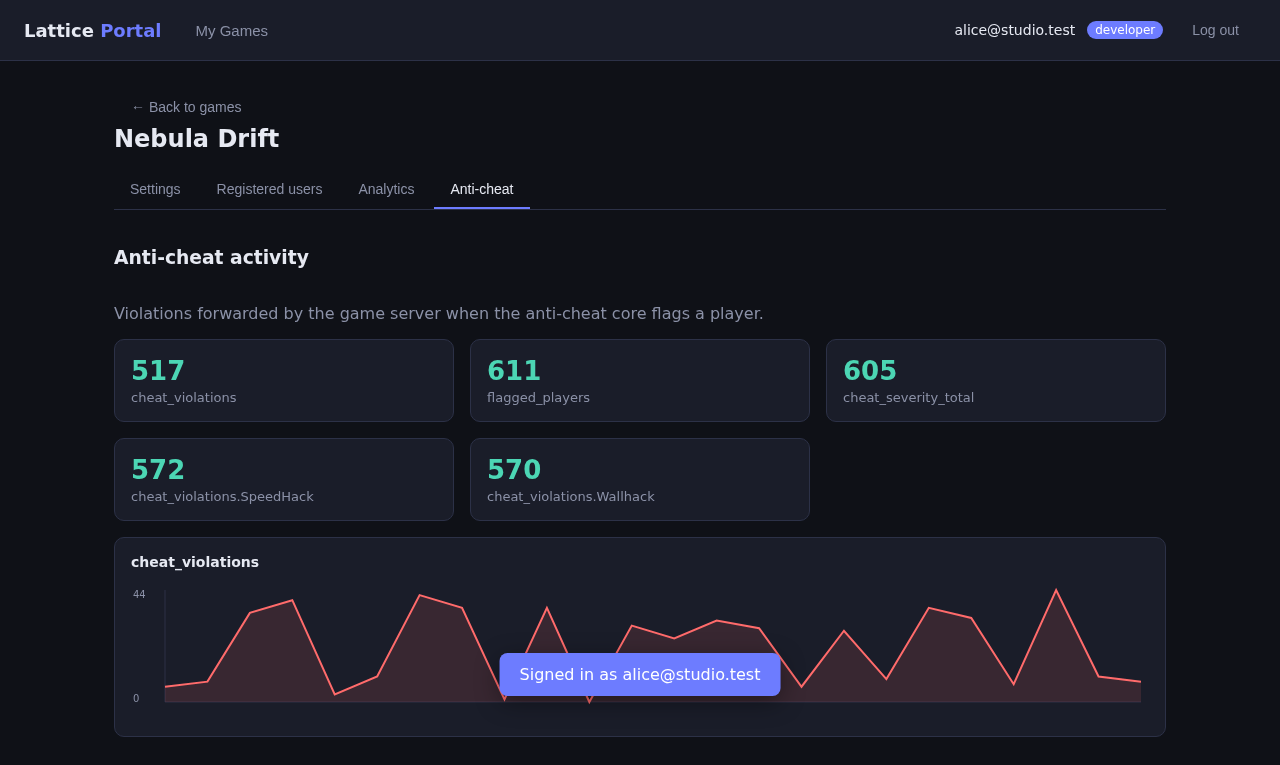Dismiss the Signed in as toast
The height and width of the screenshot is (765, 1280).
point(640,674)
